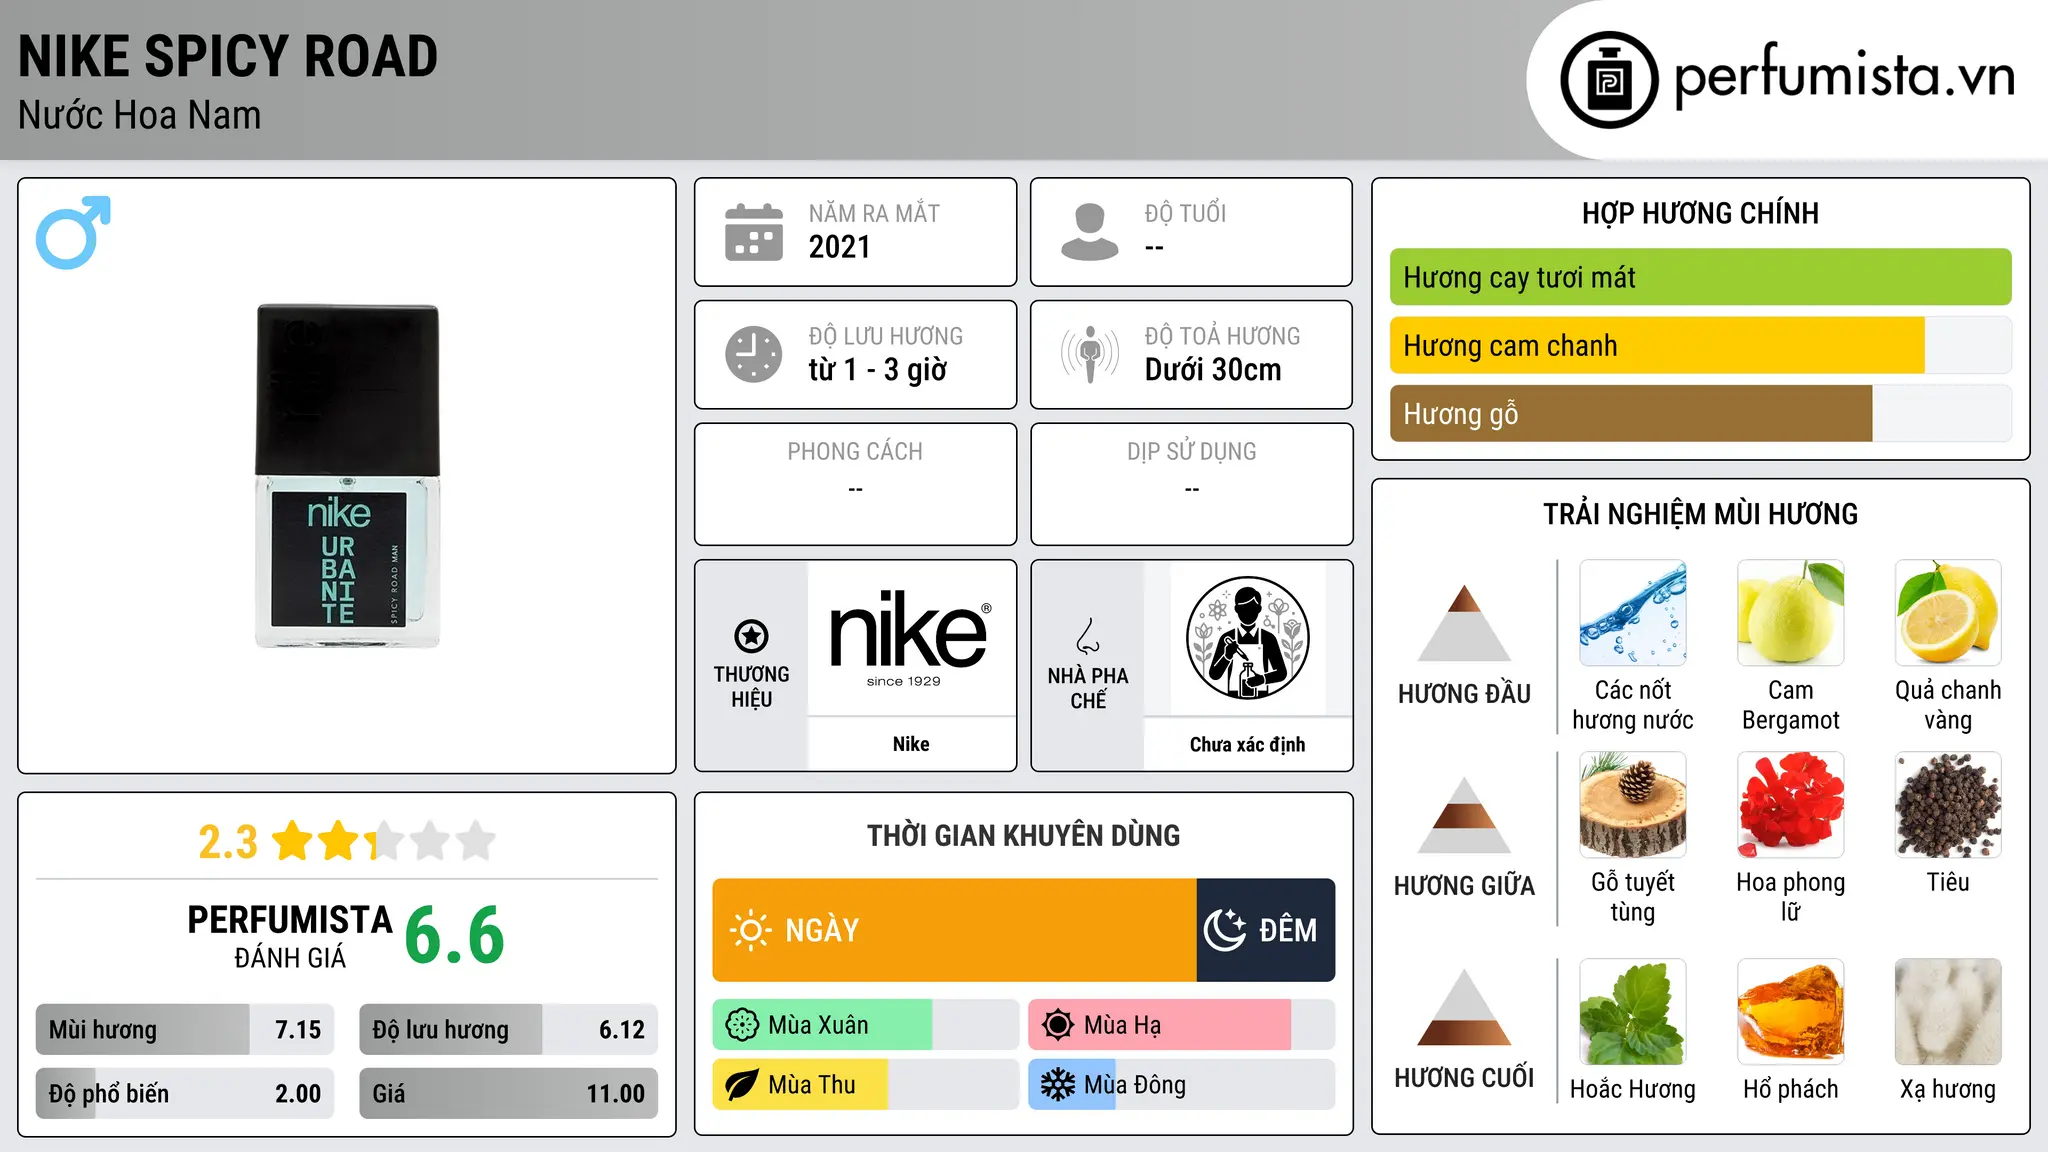Click the Perfumista đánh giá label
Image resolution: width=2048 pixels, height=1152 pixels.
[x=290, y=936]
